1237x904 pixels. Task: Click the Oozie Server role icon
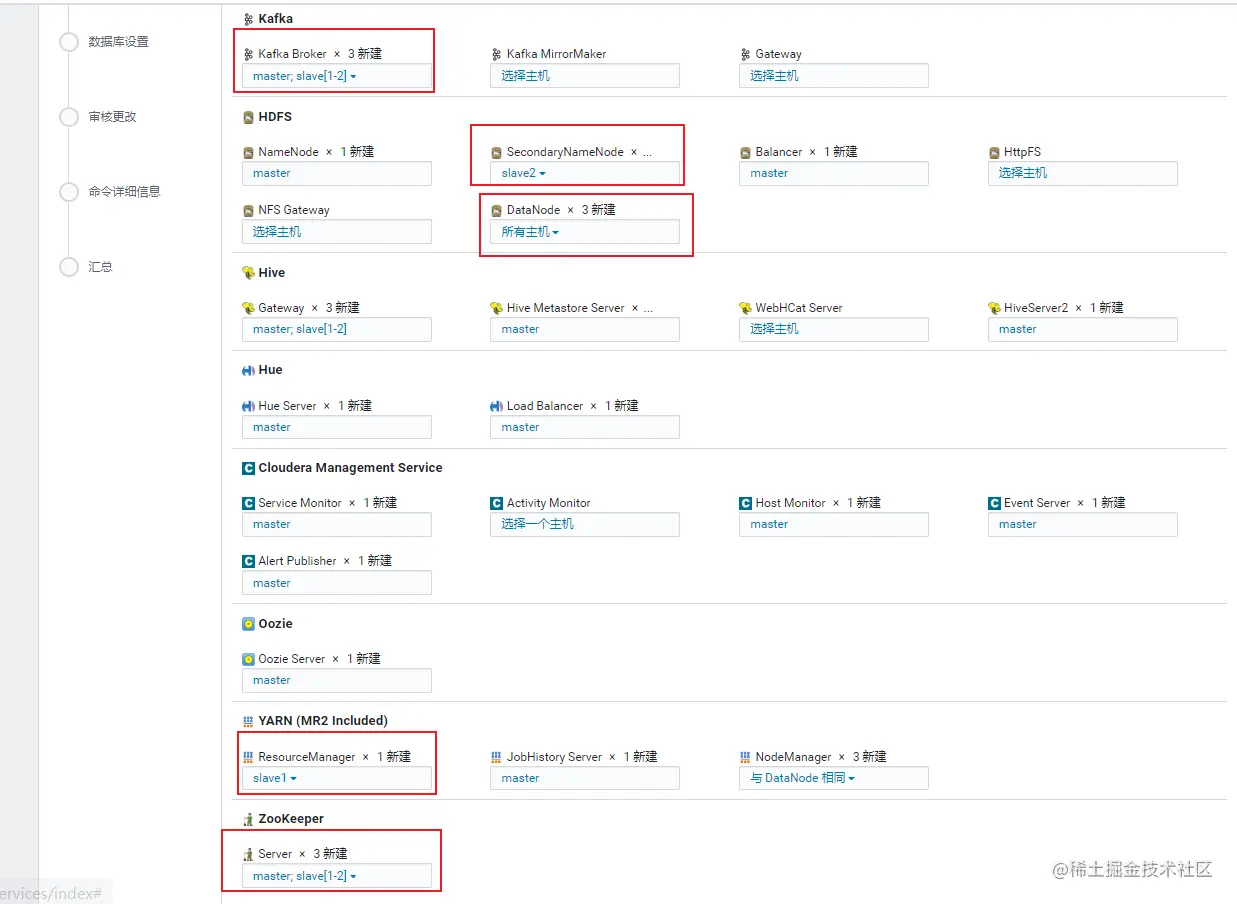248,659
